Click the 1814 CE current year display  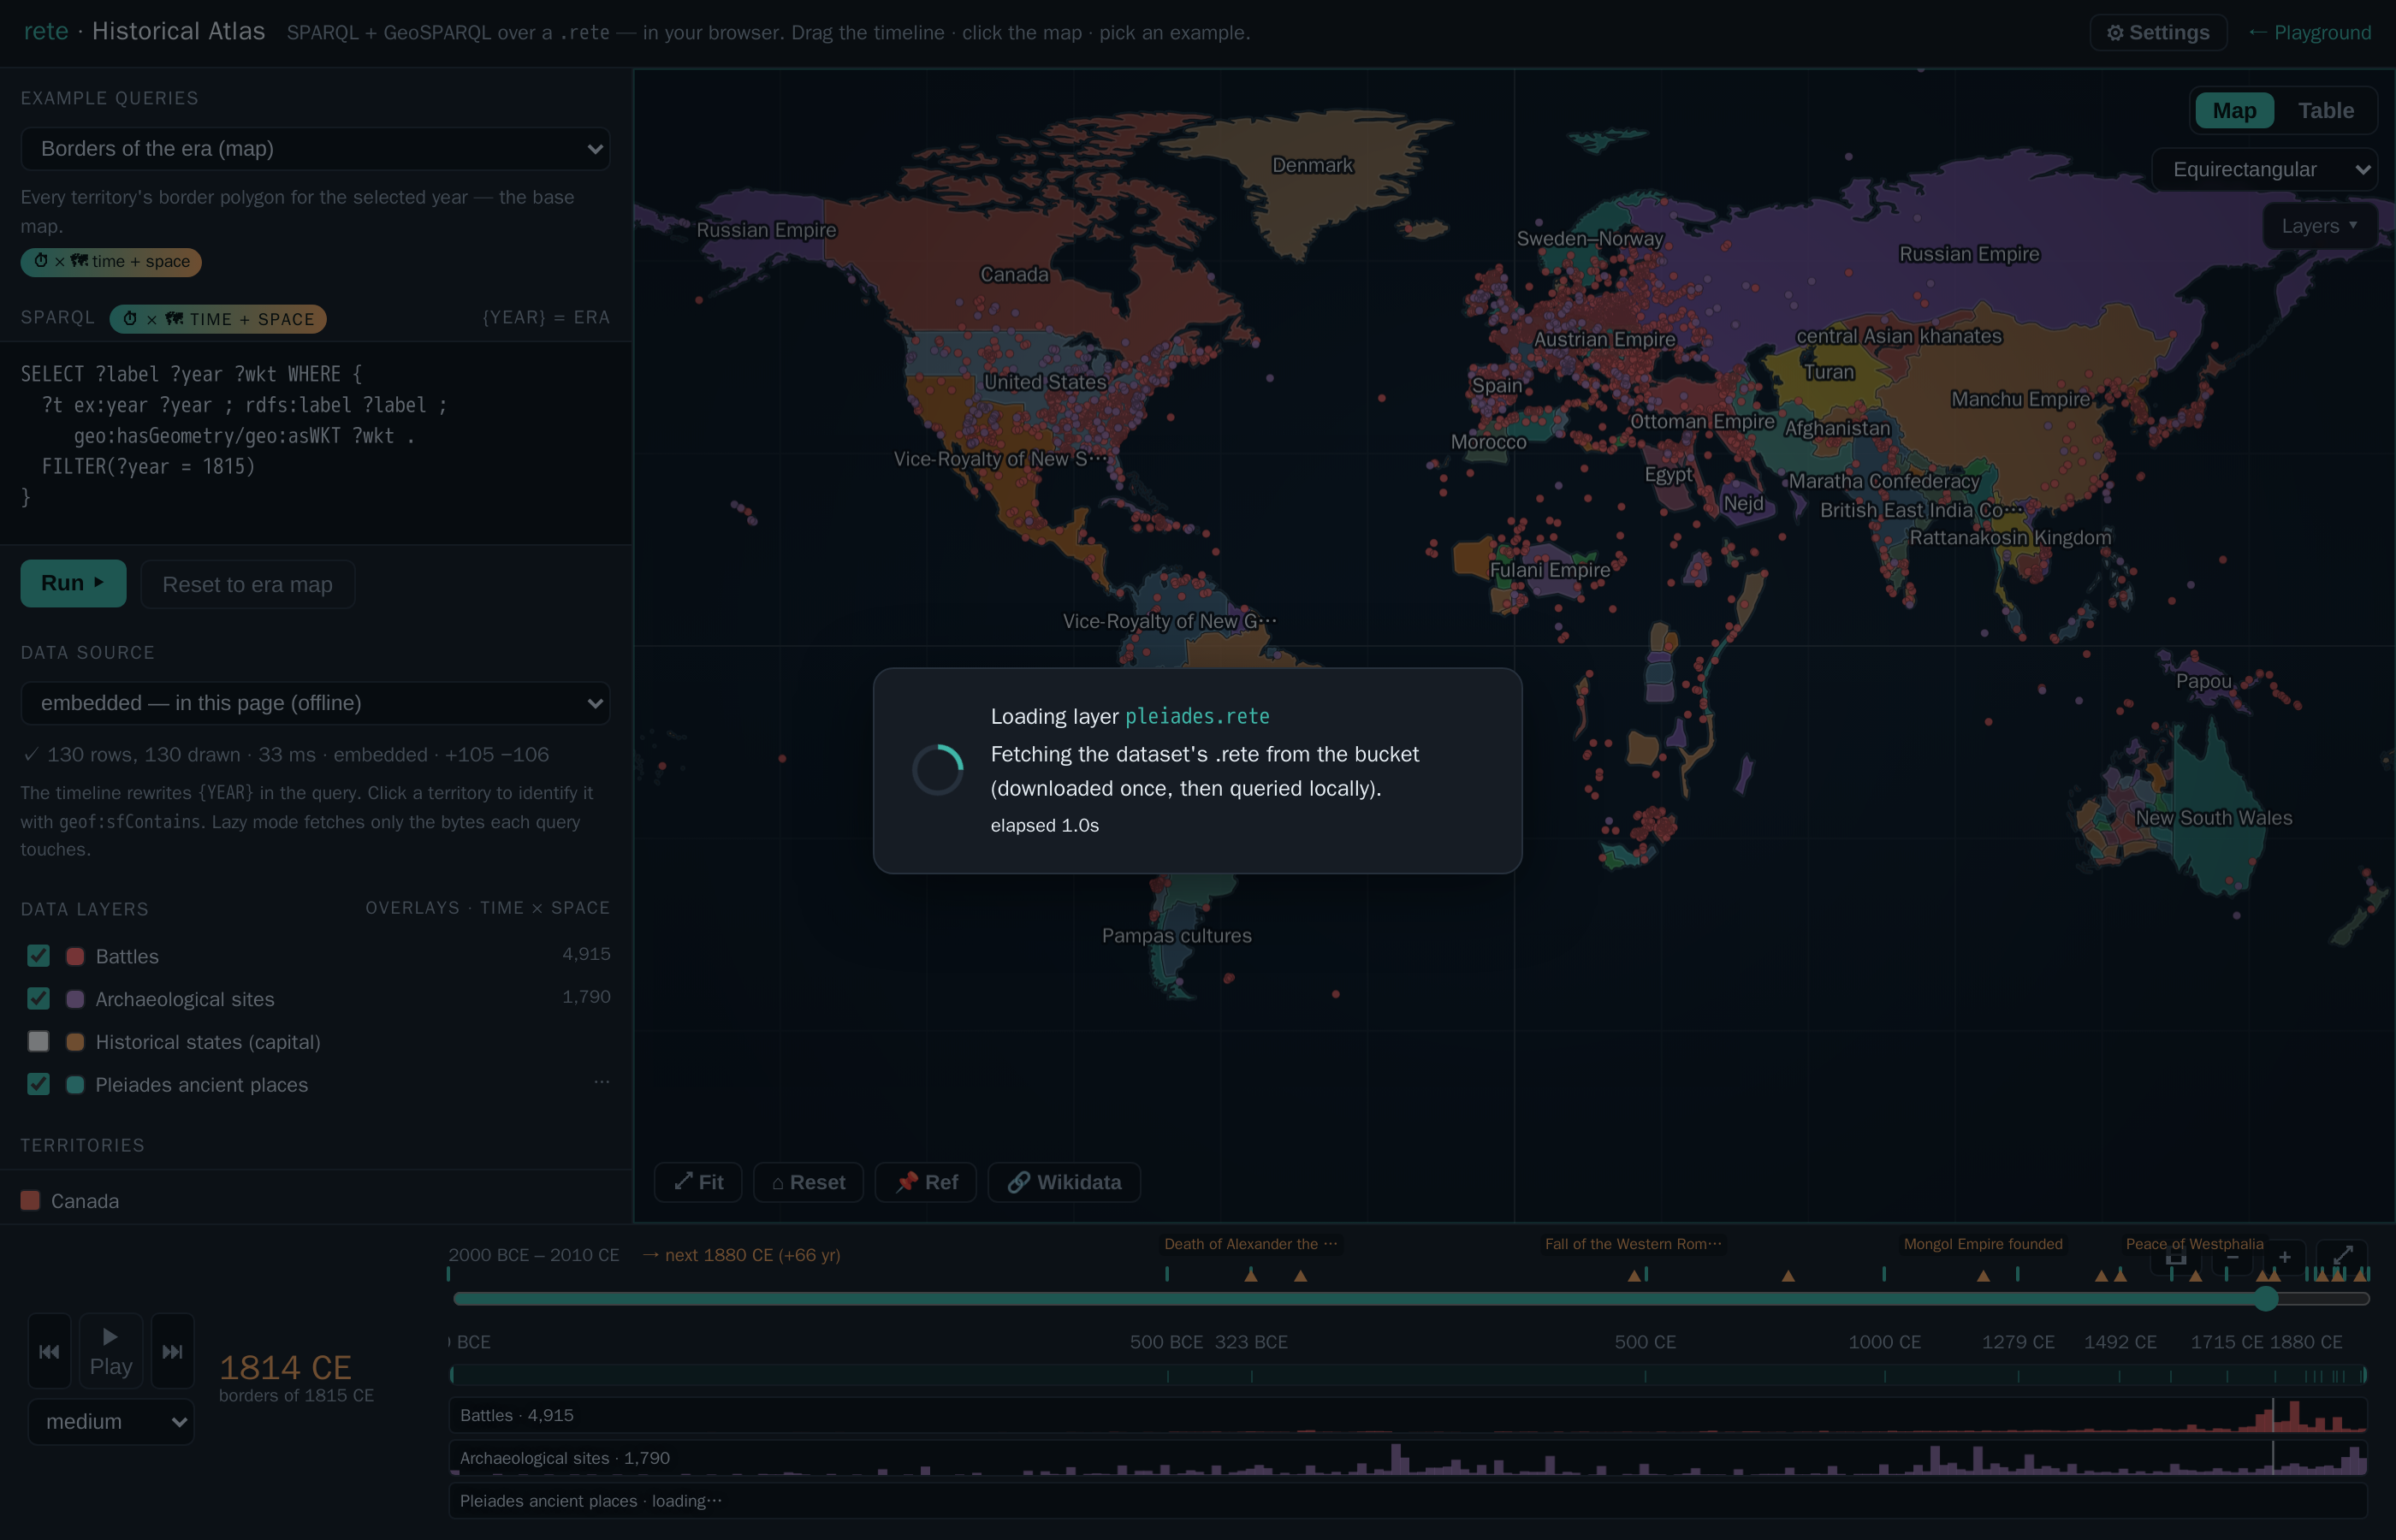[285, 1367]
